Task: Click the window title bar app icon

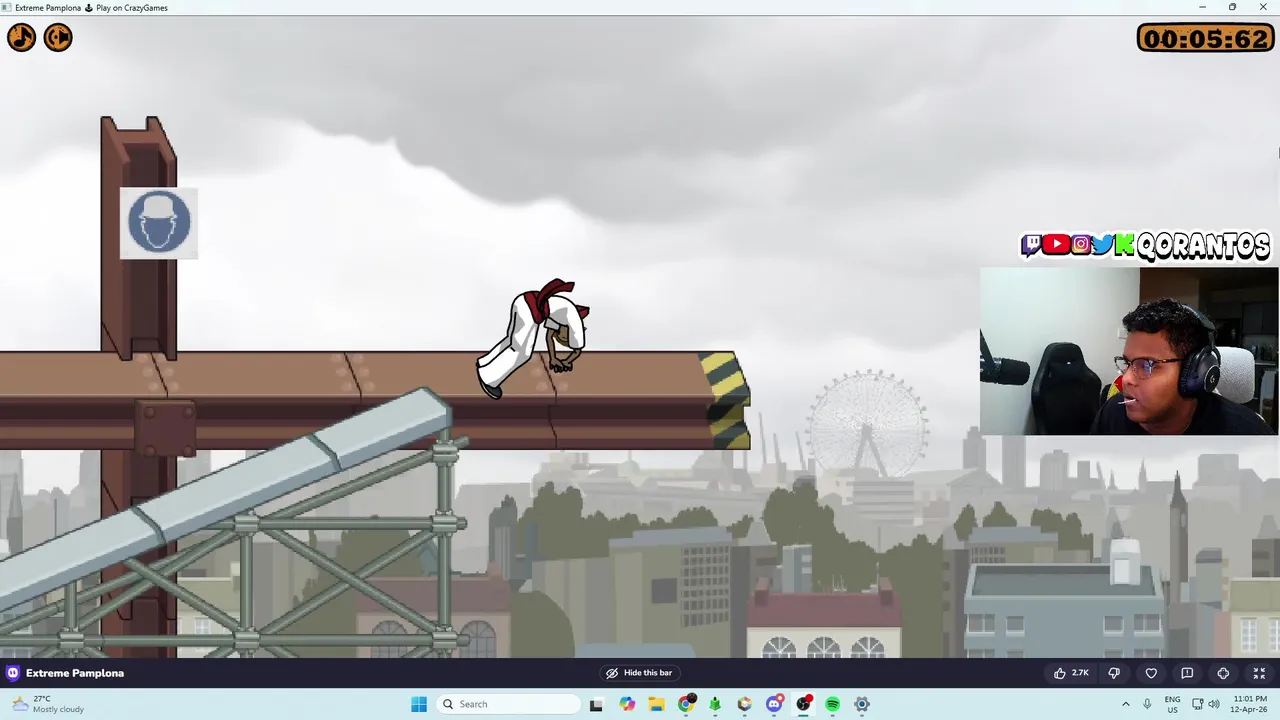Action: click(7, 7)
